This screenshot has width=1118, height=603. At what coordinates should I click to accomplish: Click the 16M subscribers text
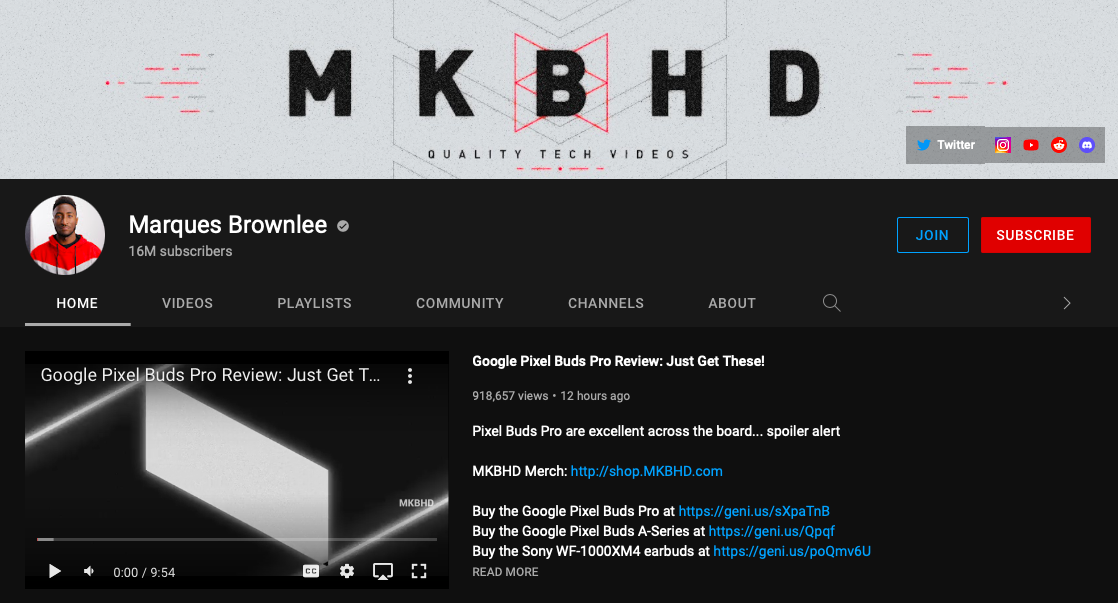(x=180, y=251)
